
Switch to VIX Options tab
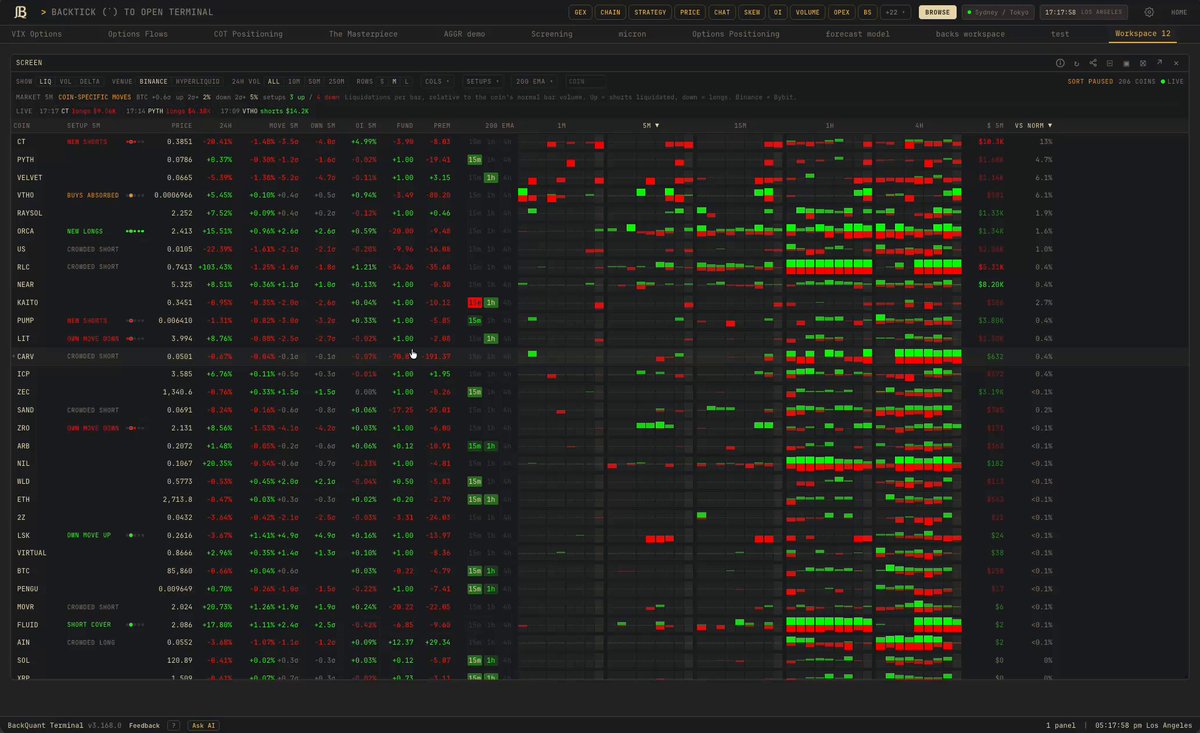tap(37, 34)
